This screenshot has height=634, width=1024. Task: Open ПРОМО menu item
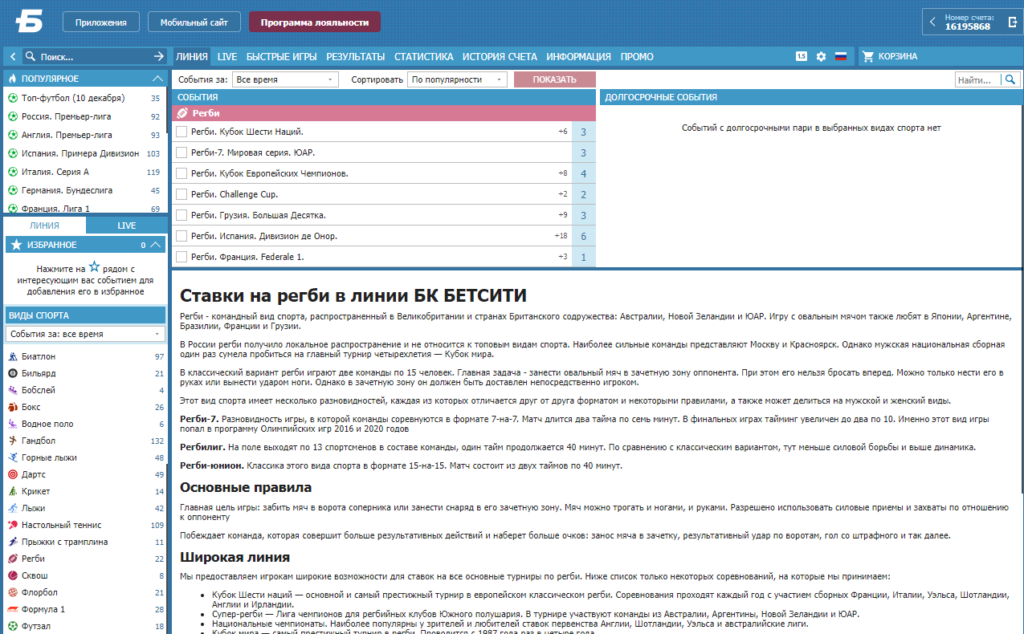click(x=637, y=57)
